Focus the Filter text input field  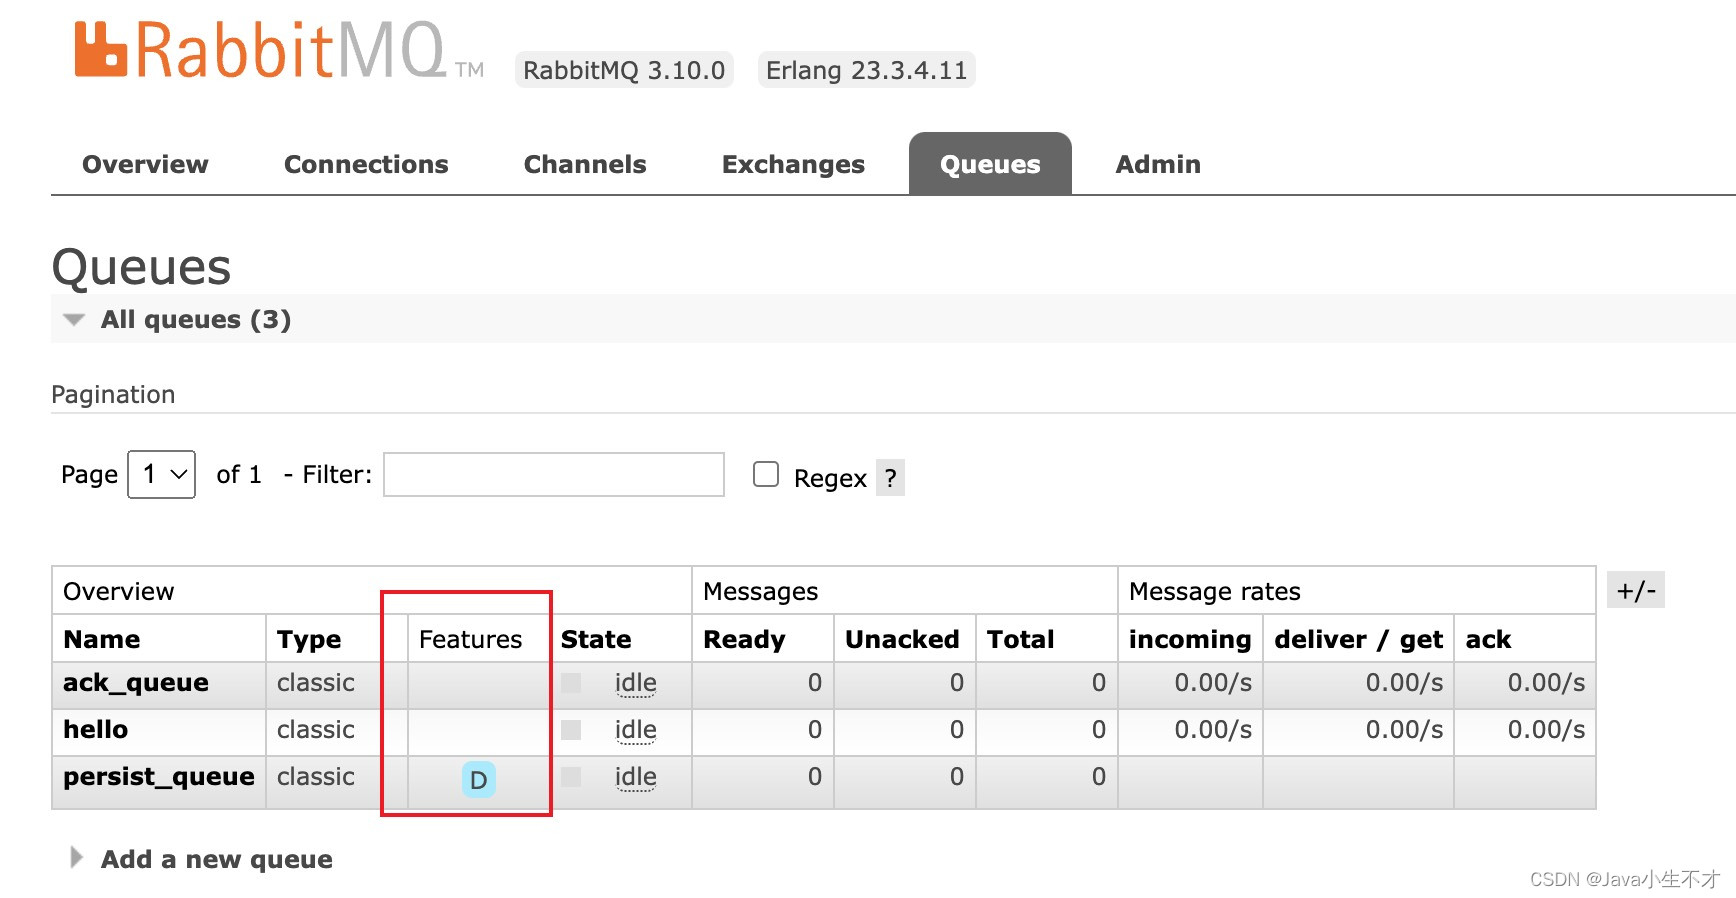(x=554, y=474)
